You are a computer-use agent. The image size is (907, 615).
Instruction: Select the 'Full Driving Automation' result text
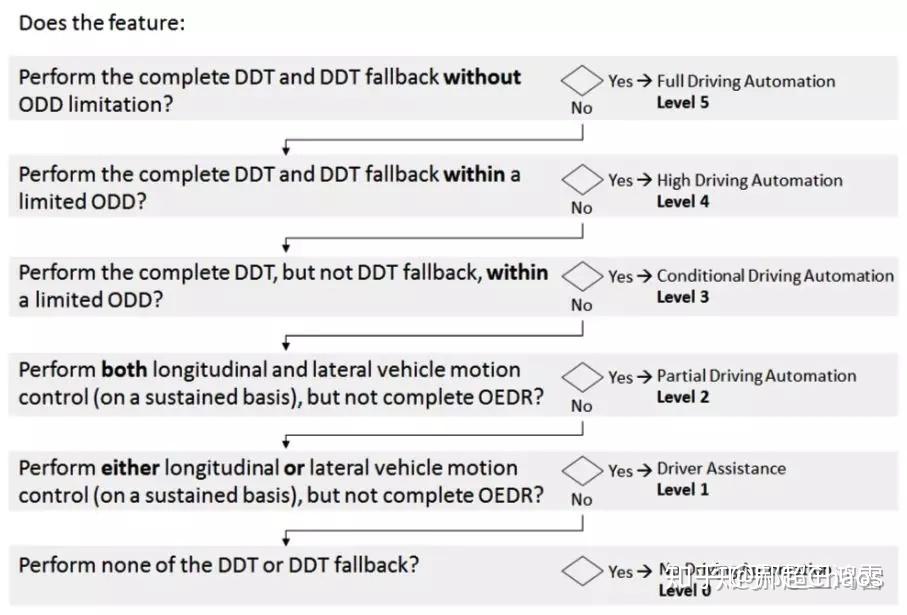[x=745, y=82]
